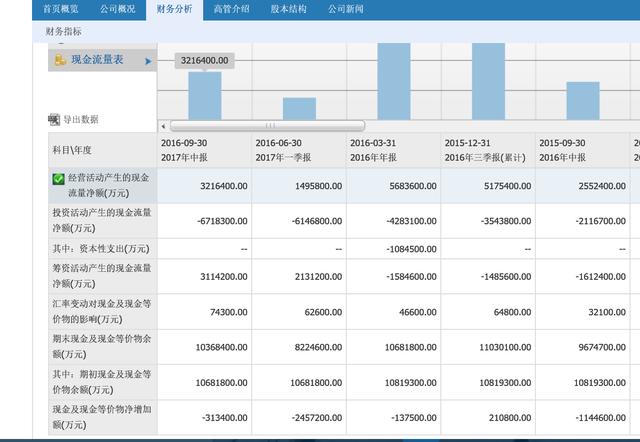This screenshot has height=442, width=640.
Task: Click the 导出数据 export link
Action: (x=80, y=120)
